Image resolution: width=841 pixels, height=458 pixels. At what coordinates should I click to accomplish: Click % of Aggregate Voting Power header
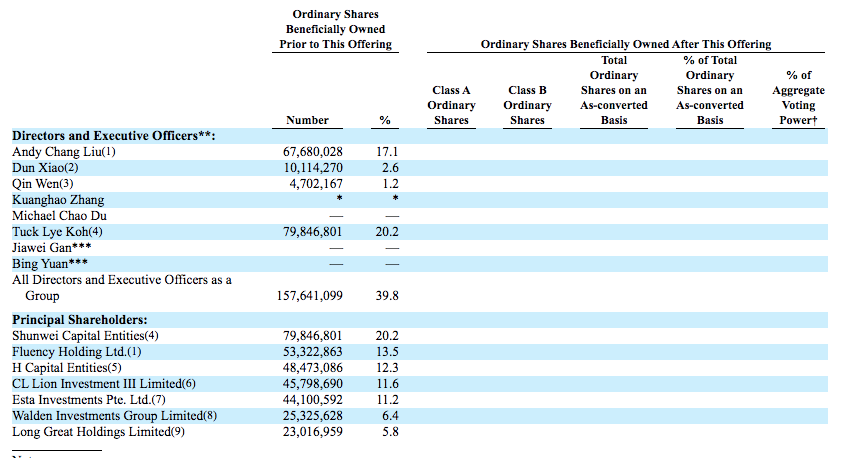[799, 98]
